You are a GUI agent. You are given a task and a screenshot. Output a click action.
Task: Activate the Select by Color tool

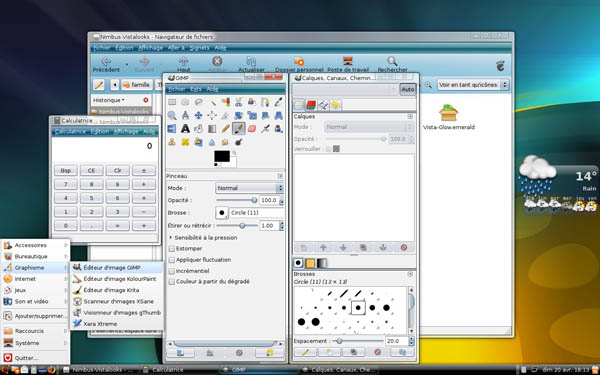(225, 102)
